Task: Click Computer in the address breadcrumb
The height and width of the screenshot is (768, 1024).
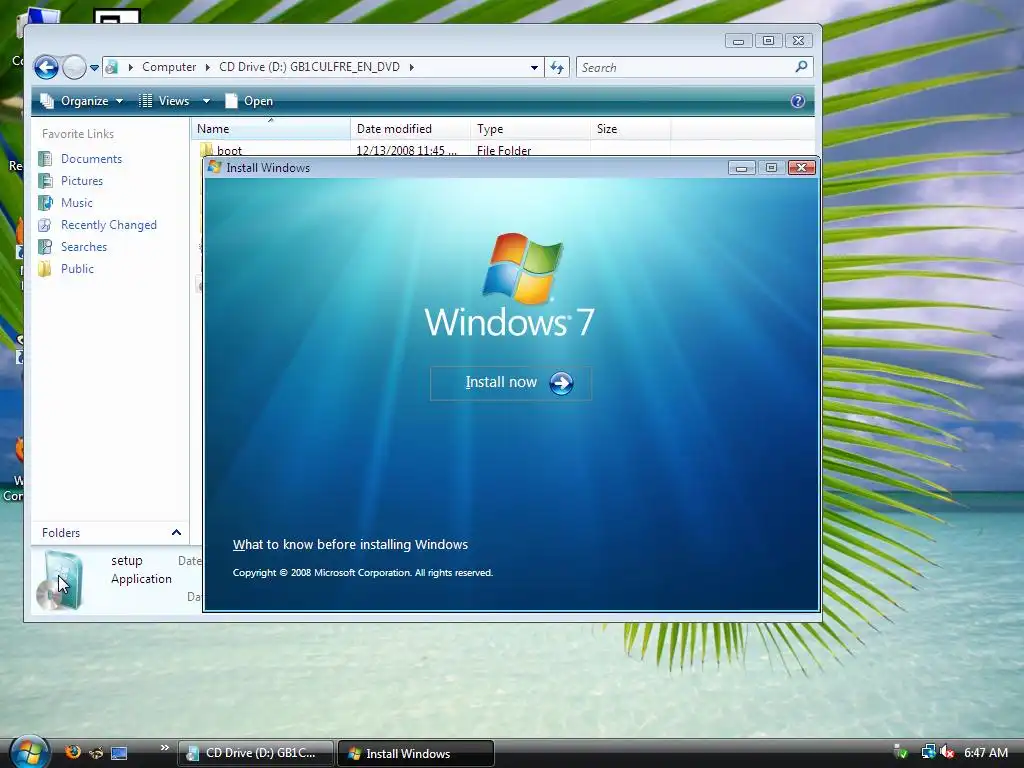Action: pos(168,67)
